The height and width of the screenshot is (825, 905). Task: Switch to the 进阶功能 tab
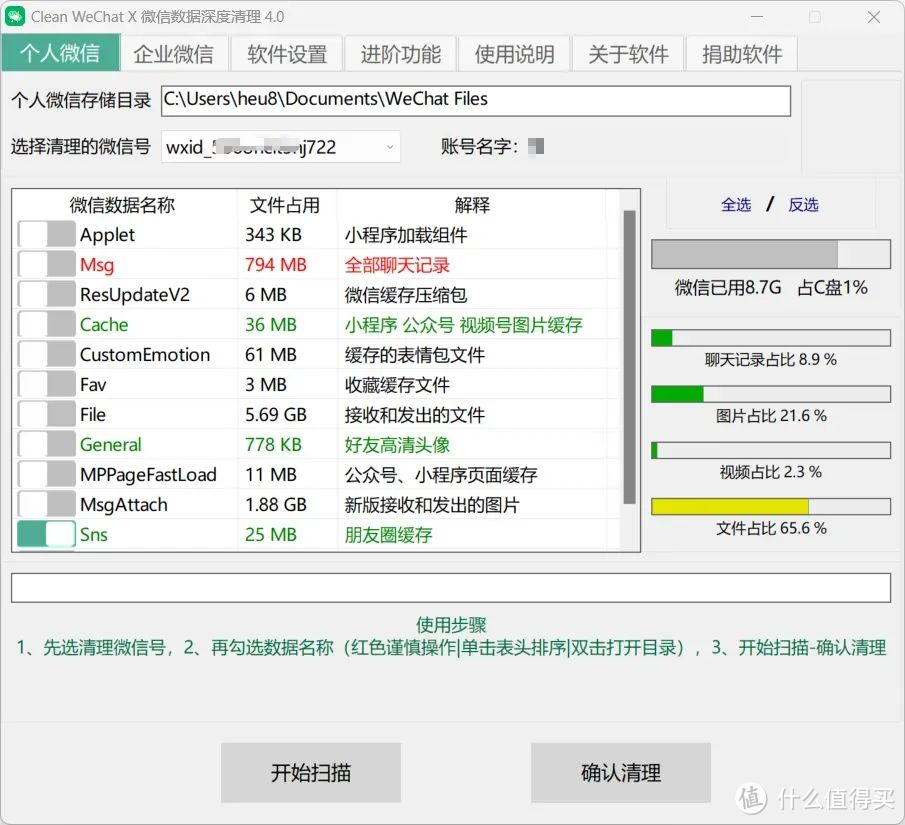[x=401, y=54]
